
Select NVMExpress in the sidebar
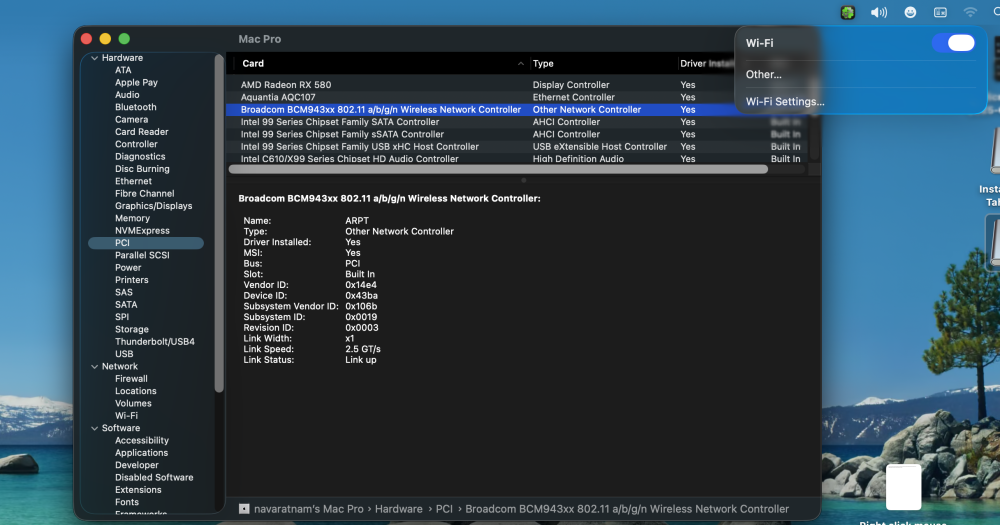(x=142, y=230)
